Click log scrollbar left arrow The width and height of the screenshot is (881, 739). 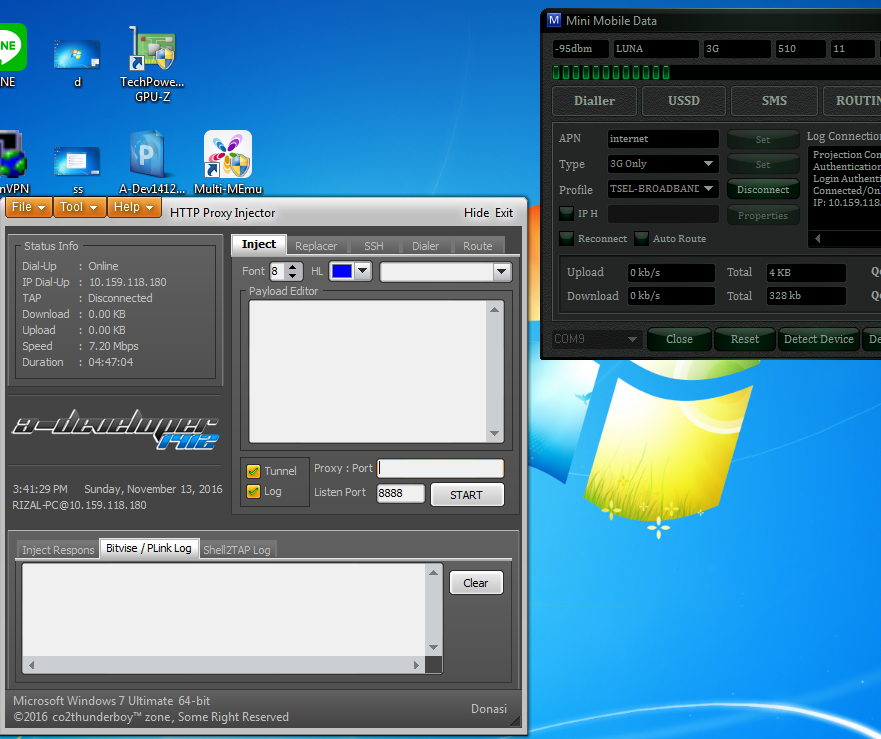[31, 665]
